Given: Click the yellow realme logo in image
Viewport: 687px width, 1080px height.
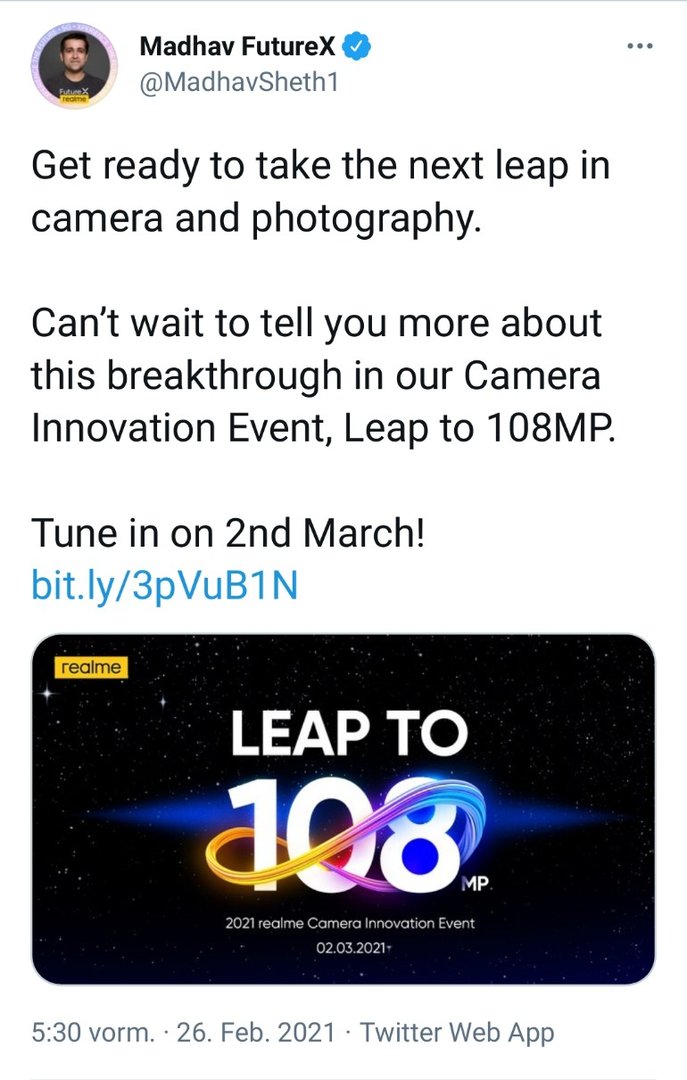Looking at the screenshot, I should pyautogui.click(x=91, y=667).
